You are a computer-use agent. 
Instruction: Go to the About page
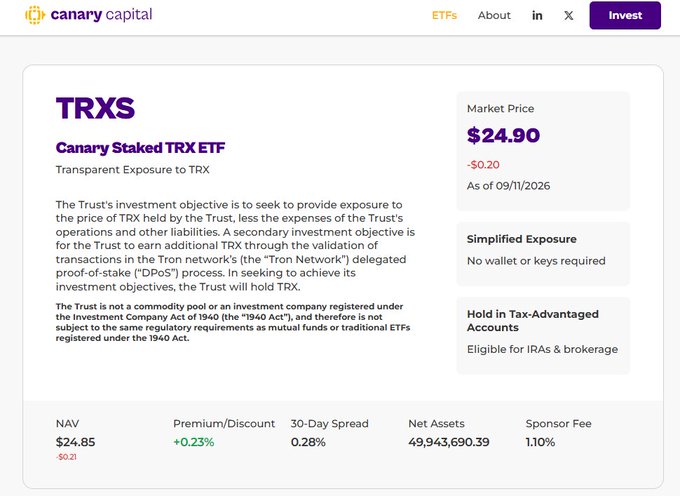coord(494,16)
